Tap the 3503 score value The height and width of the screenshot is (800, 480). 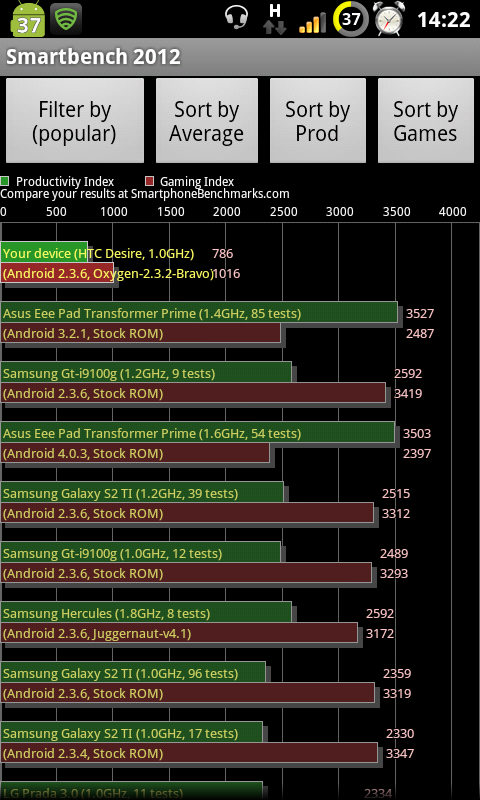click(417, 434)
